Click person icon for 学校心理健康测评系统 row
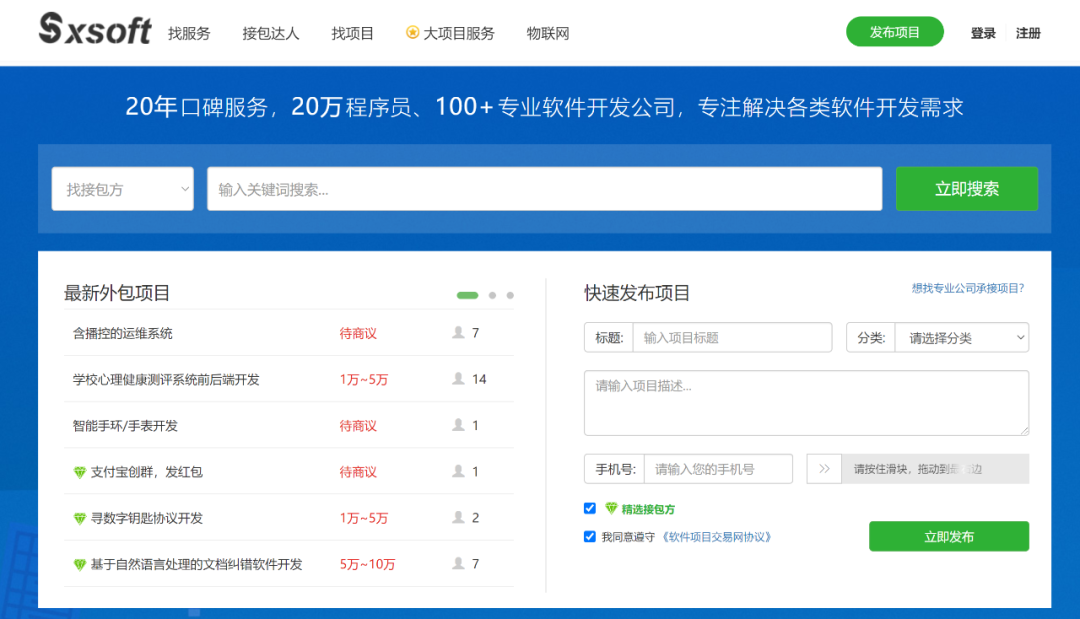This screenshot has width=1080, height=619. tap(458, 379)
